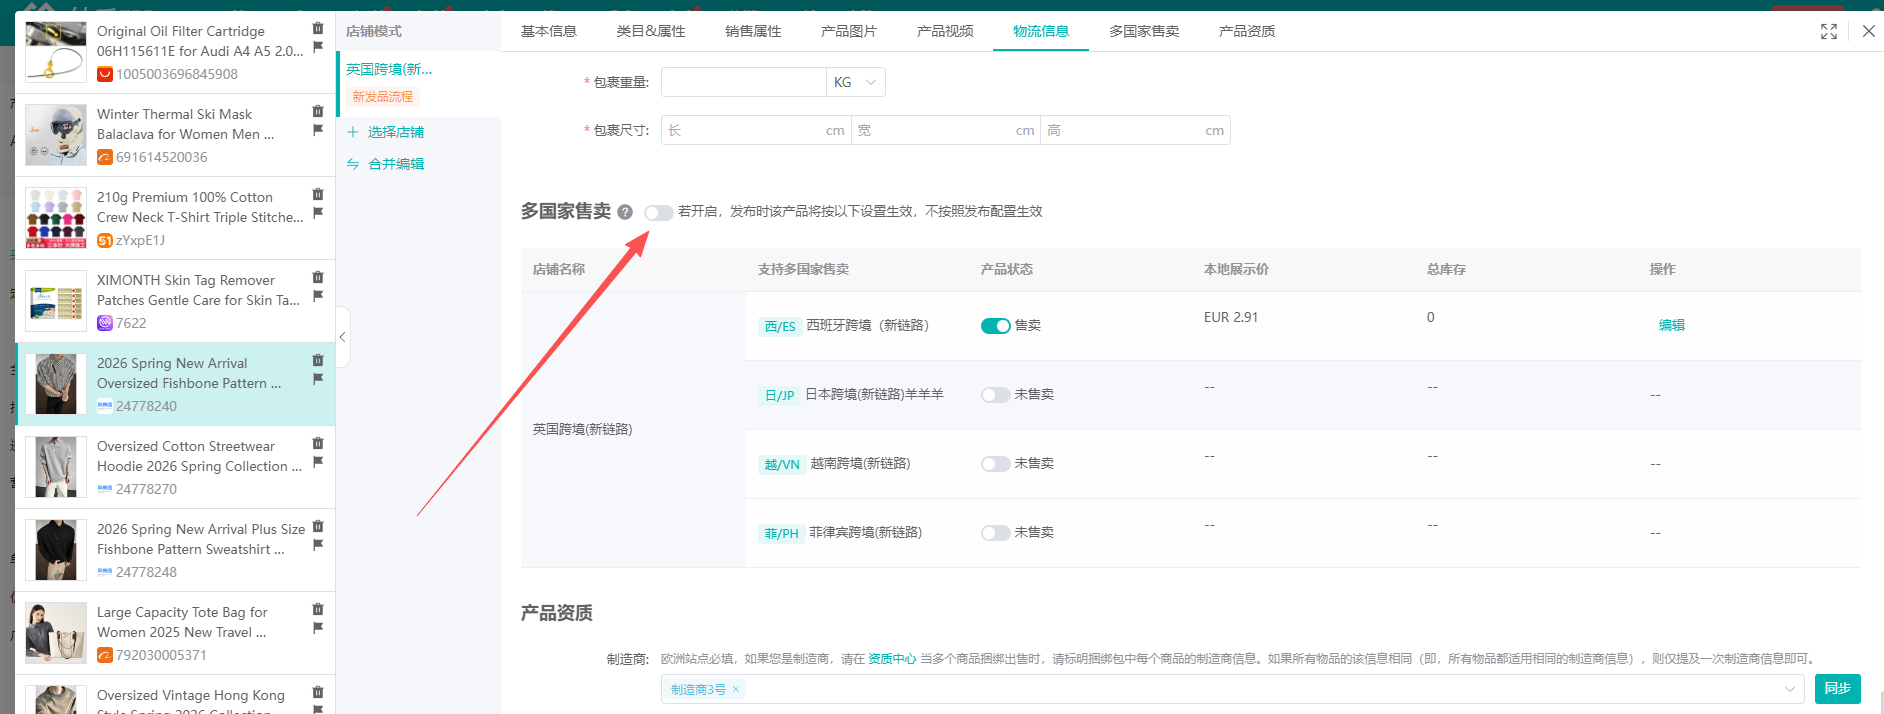Open the 资质中心 link
Viewport: 1884px width, 714px height.
[x=892, y=659]
